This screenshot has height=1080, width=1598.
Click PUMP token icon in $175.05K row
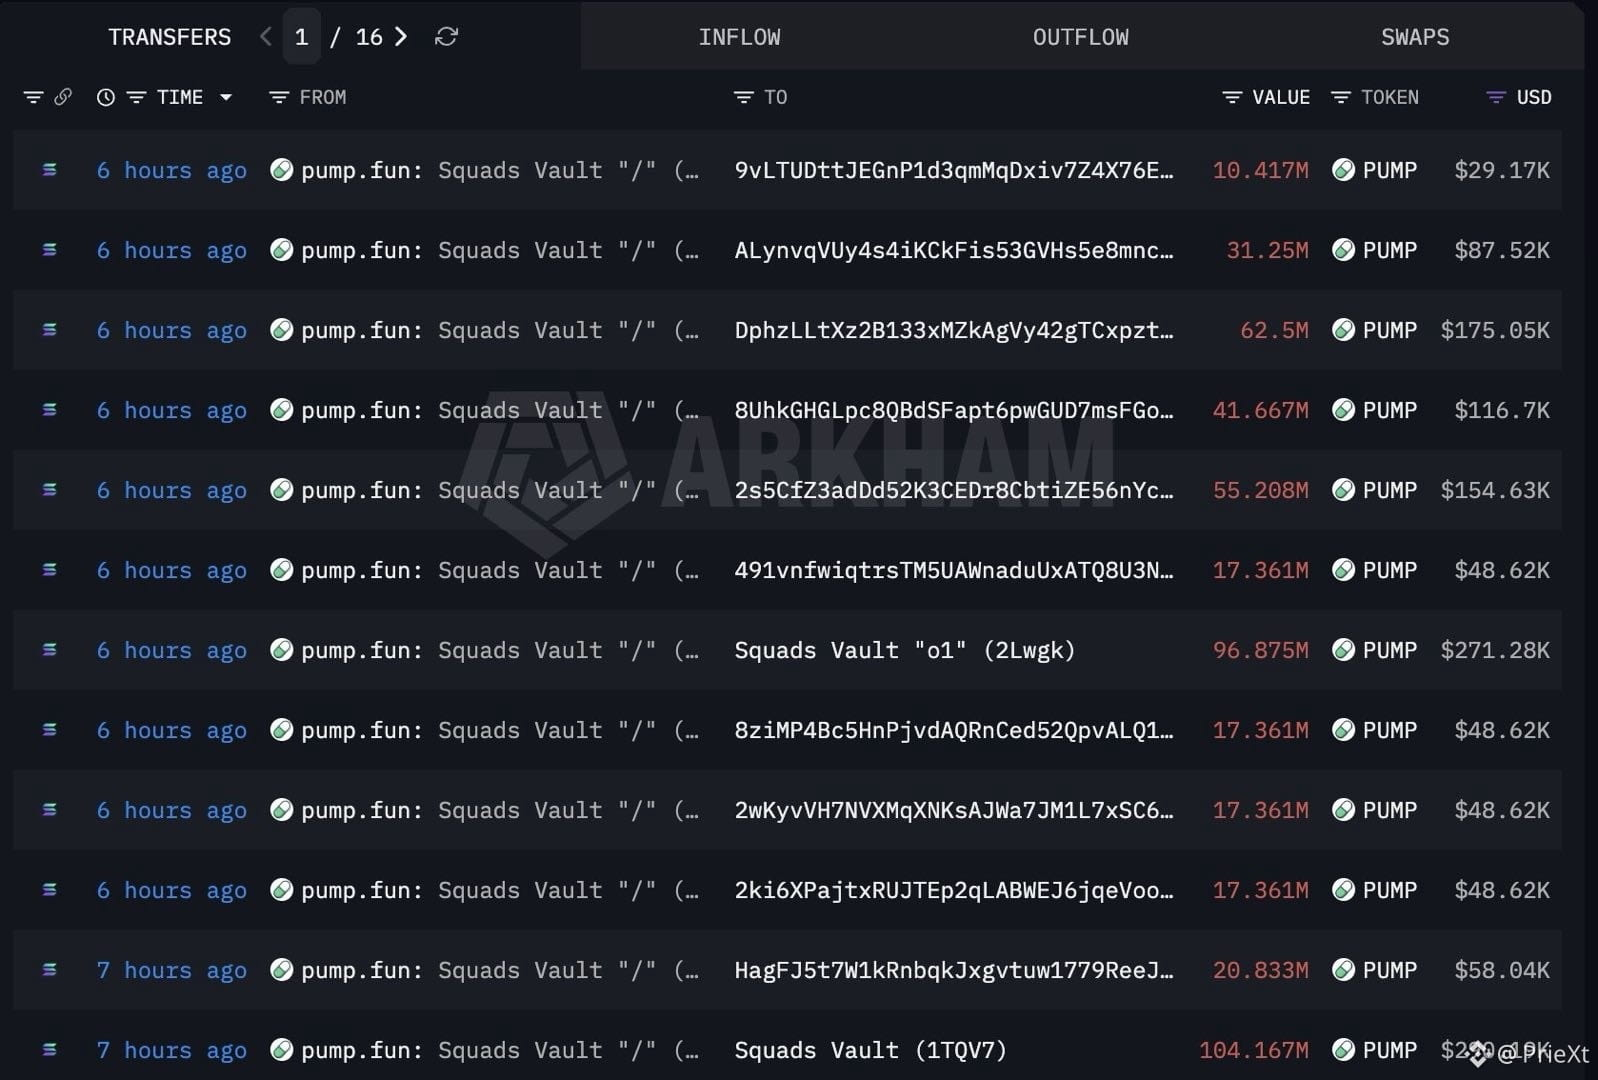coord(1344,330)
